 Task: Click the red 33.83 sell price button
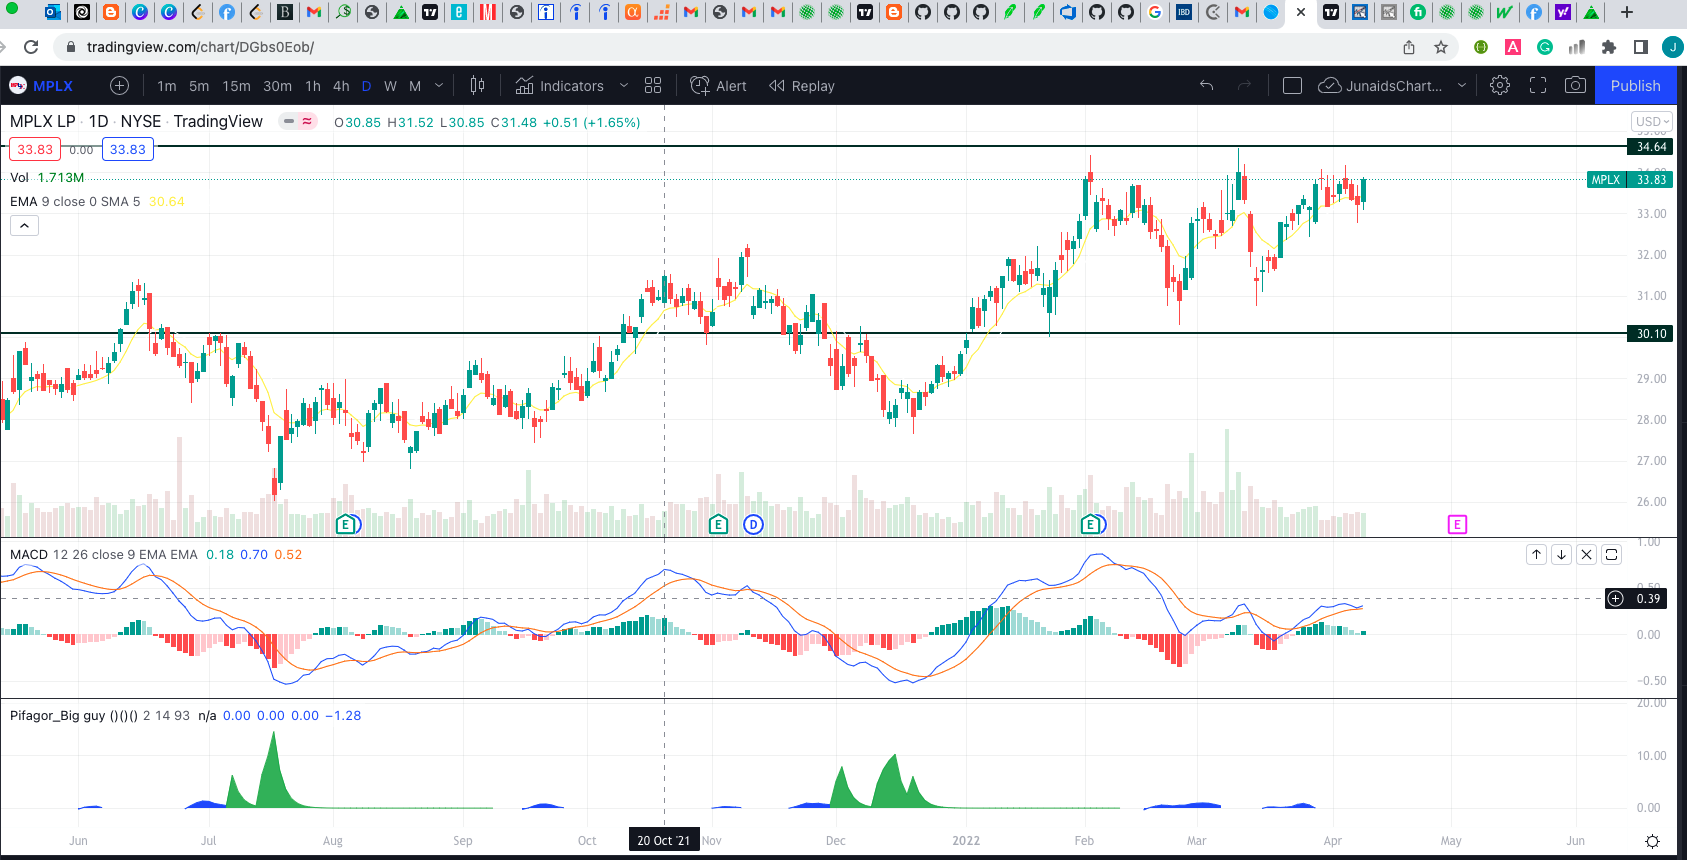[x=35, y=150]
